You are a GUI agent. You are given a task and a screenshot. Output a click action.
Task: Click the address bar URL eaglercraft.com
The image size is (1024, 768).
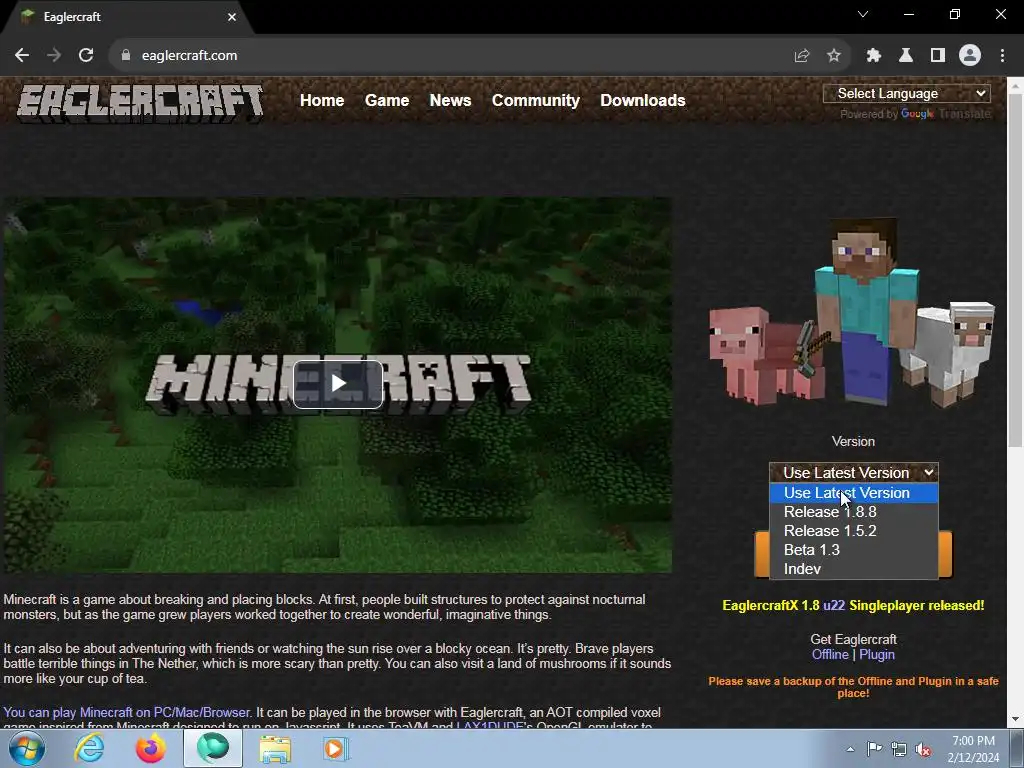click(x=189, y=56)
